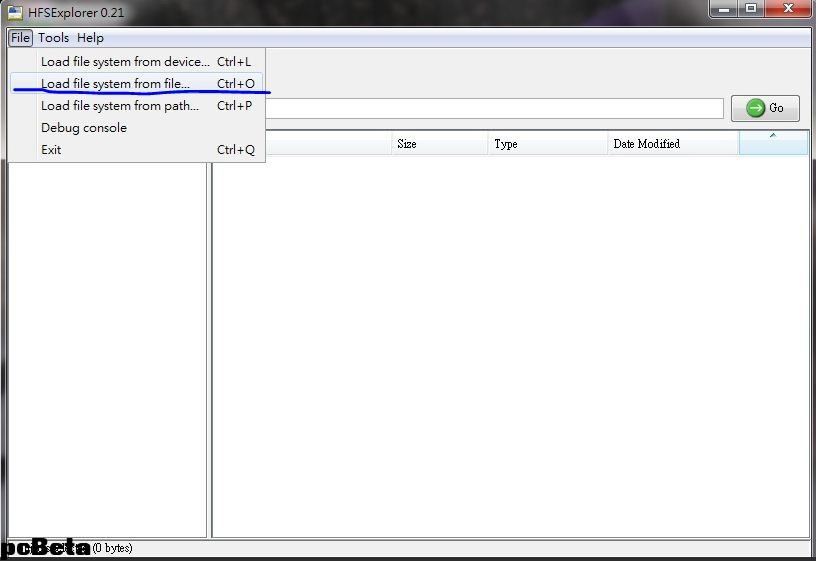This screenshot has height=561, width=816.
Task: Click the empty file list area
Action: click(510, 350)
